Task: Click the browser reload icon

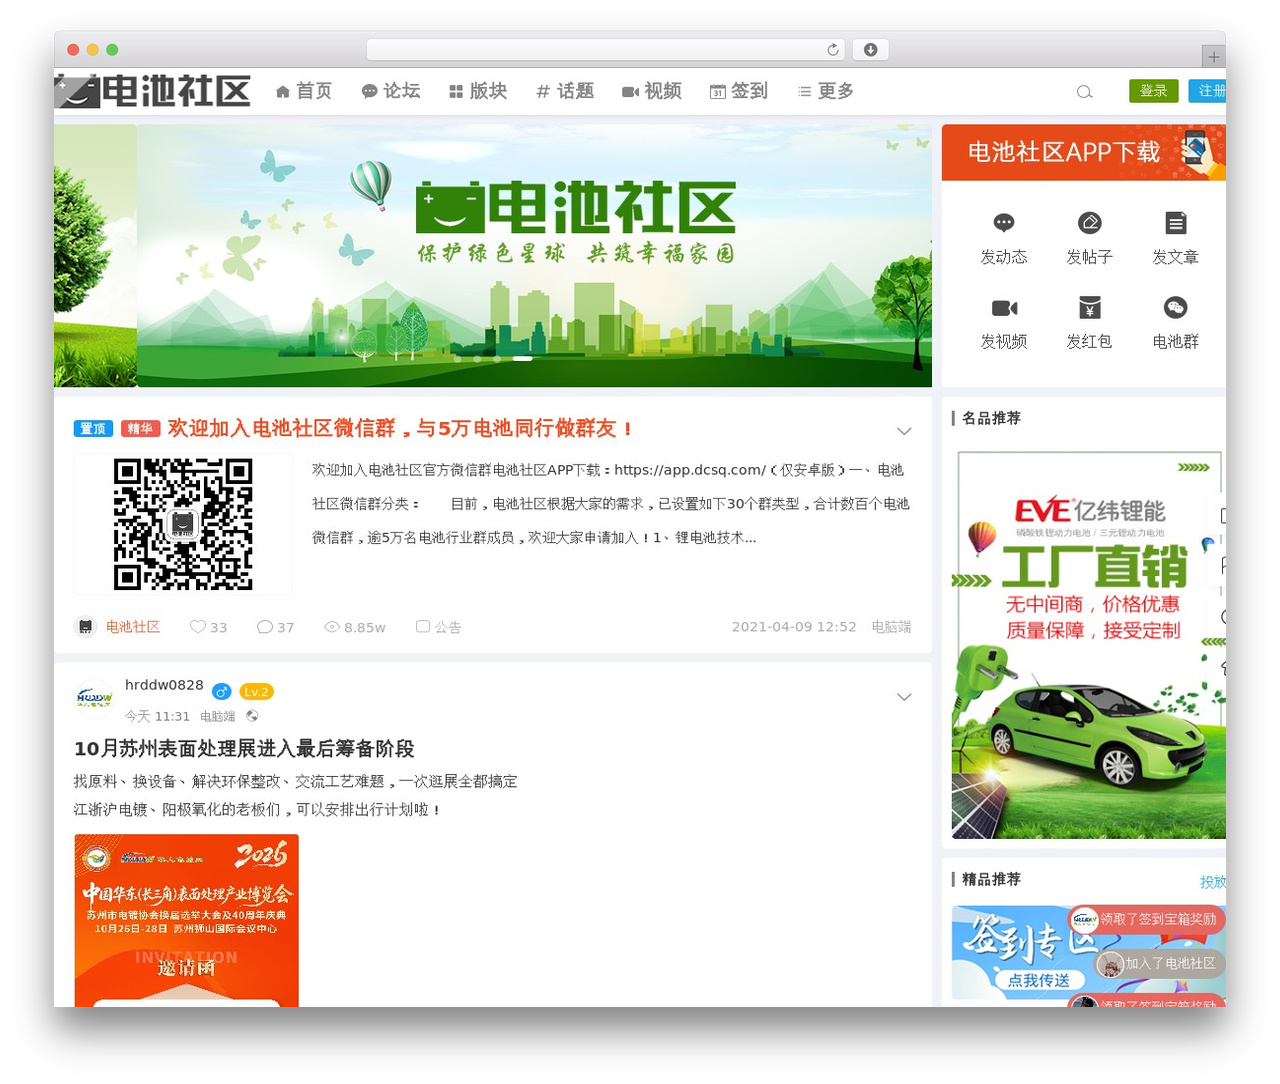Action: [x=833, y=50]
